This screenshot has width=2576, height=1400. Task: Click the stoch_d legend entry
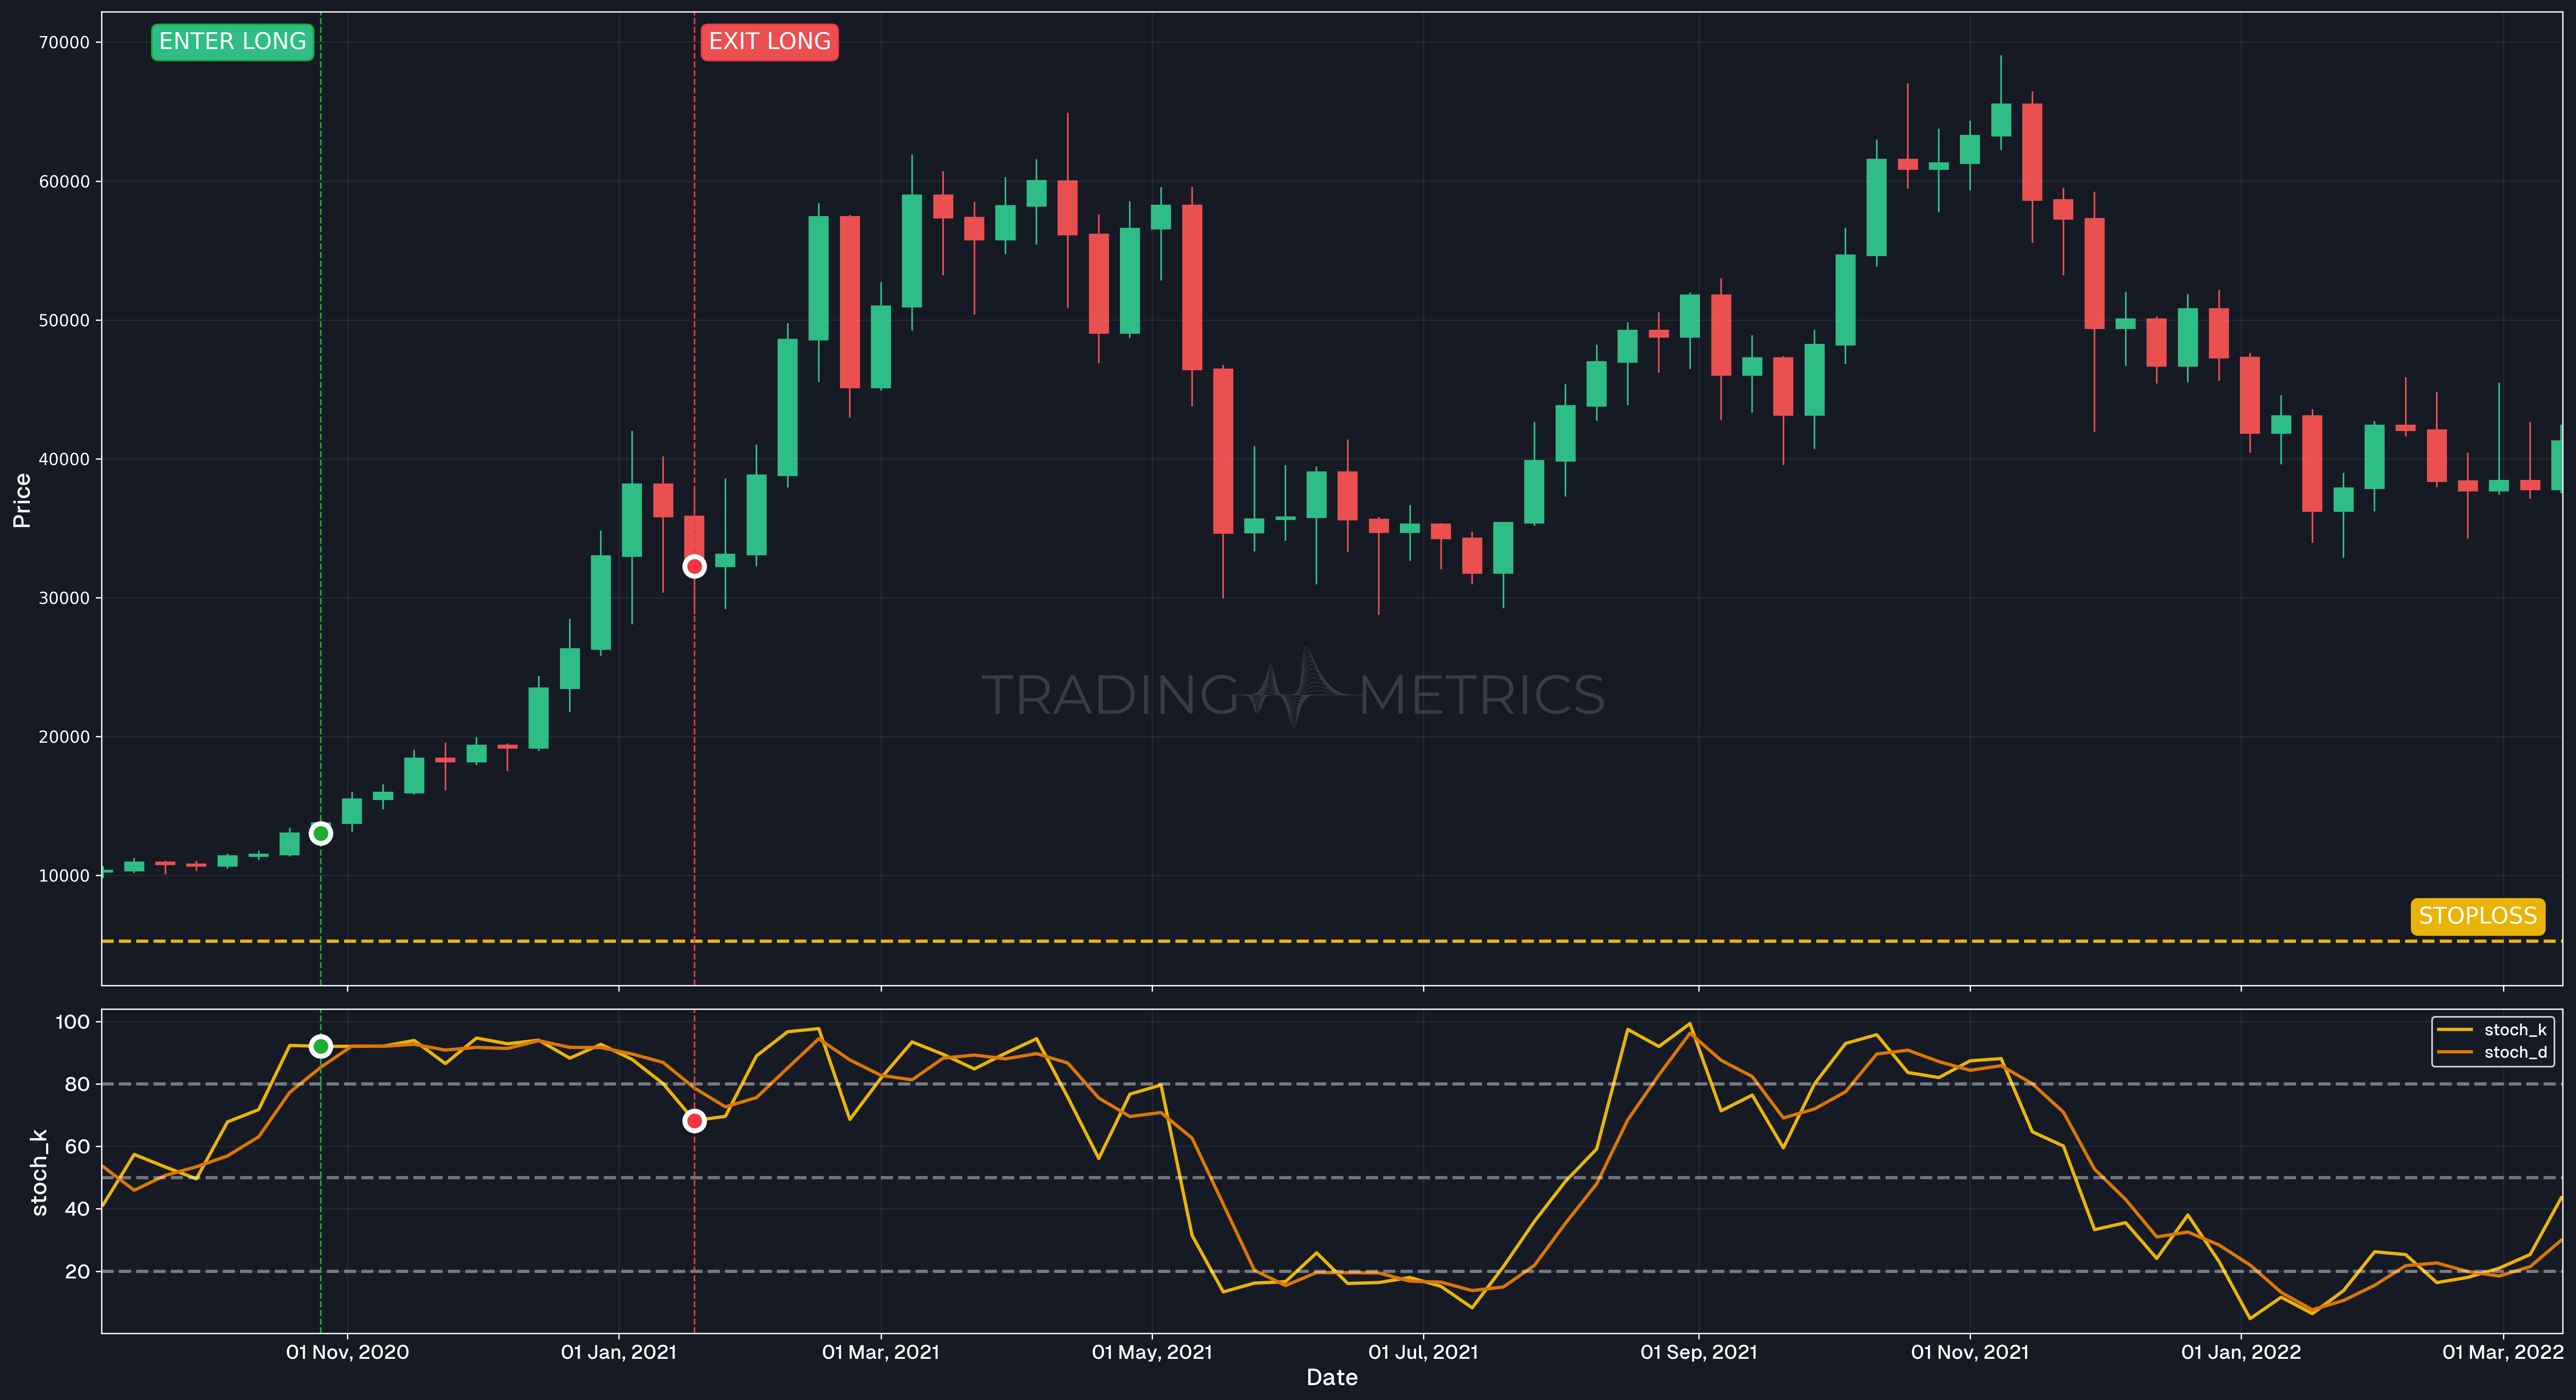(x=2492, y=1052)
